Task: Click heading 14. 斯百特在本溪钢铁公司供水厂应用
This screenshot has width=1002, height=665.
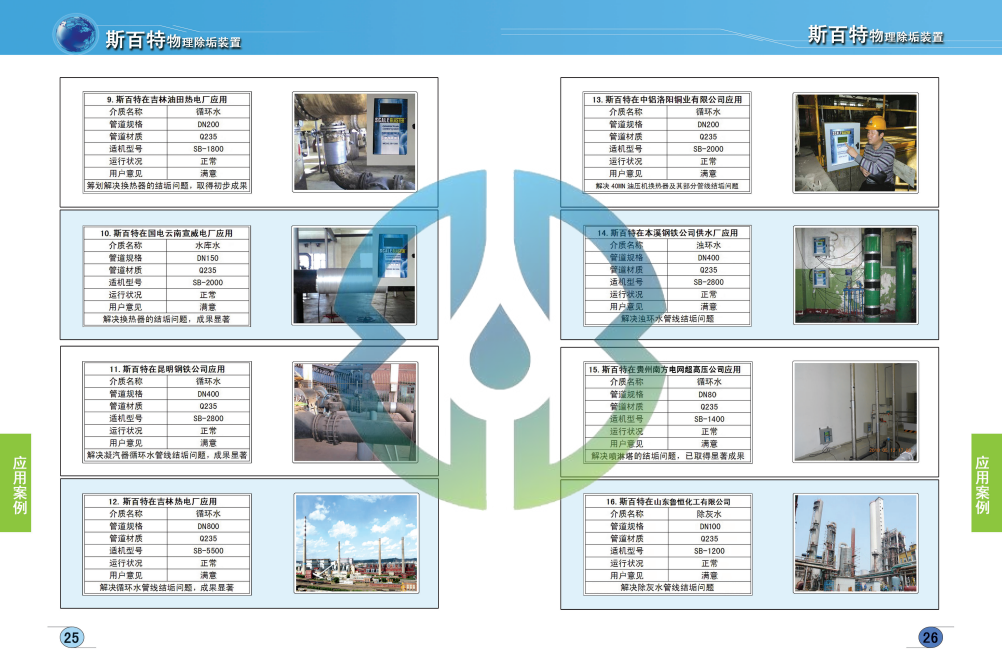Action: 667,233
